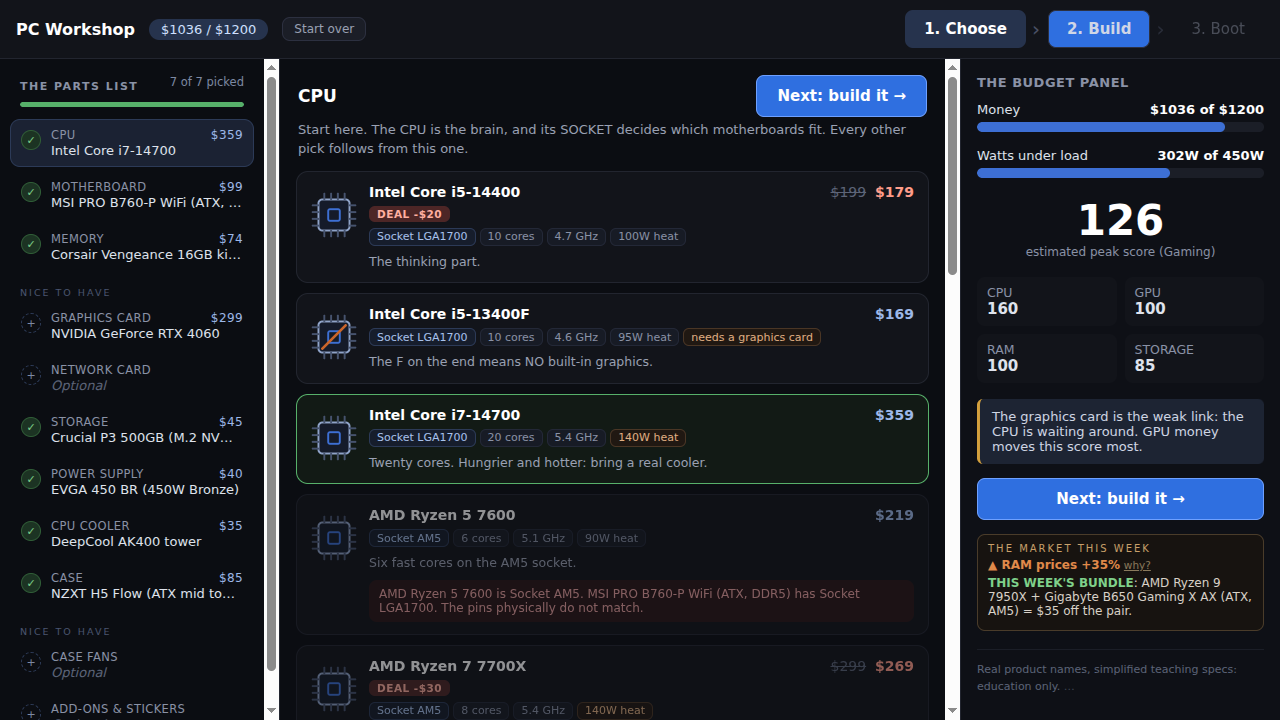Go to step 2. Build
Image resolution: width=1280 pixels, height=720 pixels.
point(1099,29)
